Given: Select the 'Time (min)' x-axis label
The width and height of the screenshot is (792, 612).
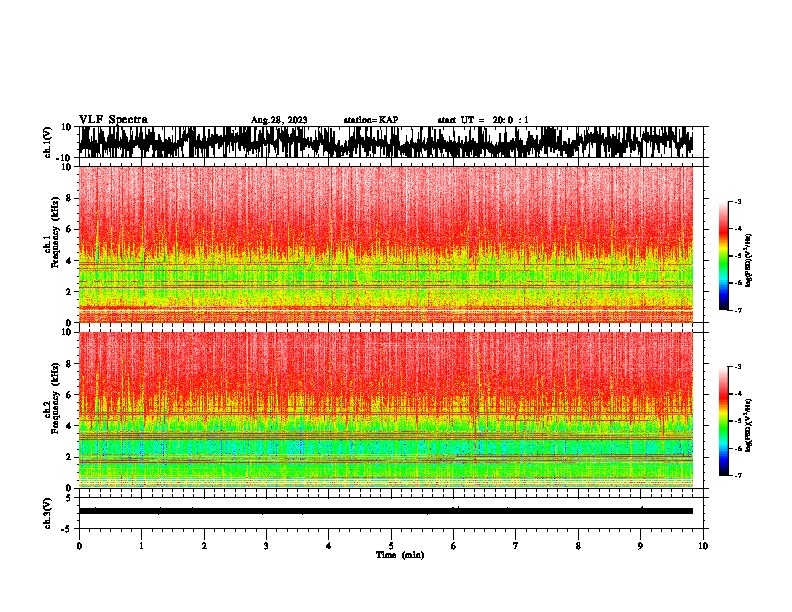Looking at the screenshot, I should (400, 555).
